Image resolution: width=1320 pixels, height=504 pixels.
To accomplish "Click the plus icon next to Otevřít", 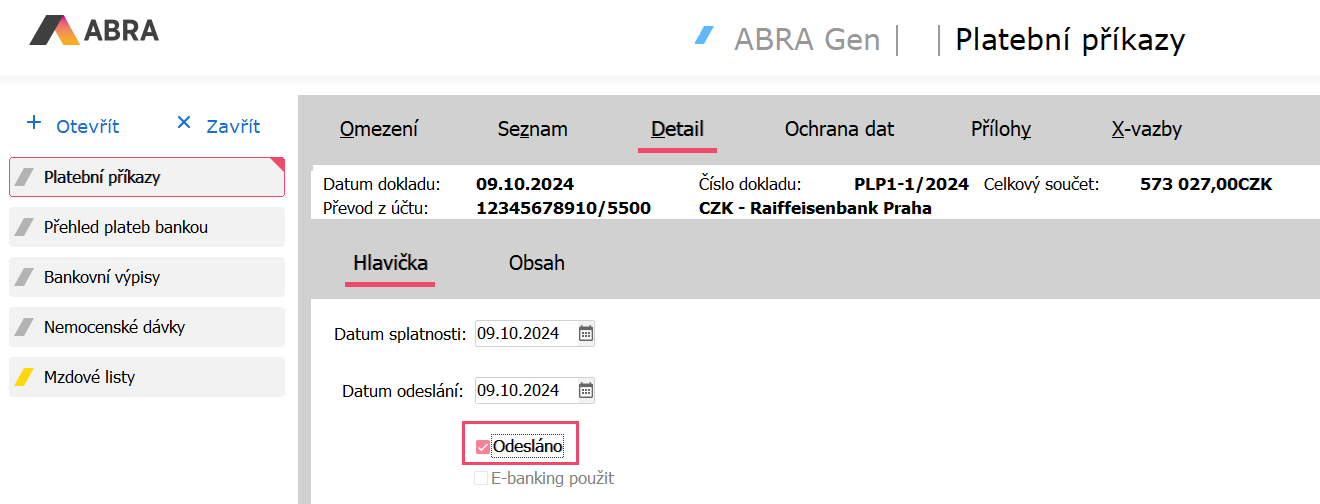I will click(34, 124).
